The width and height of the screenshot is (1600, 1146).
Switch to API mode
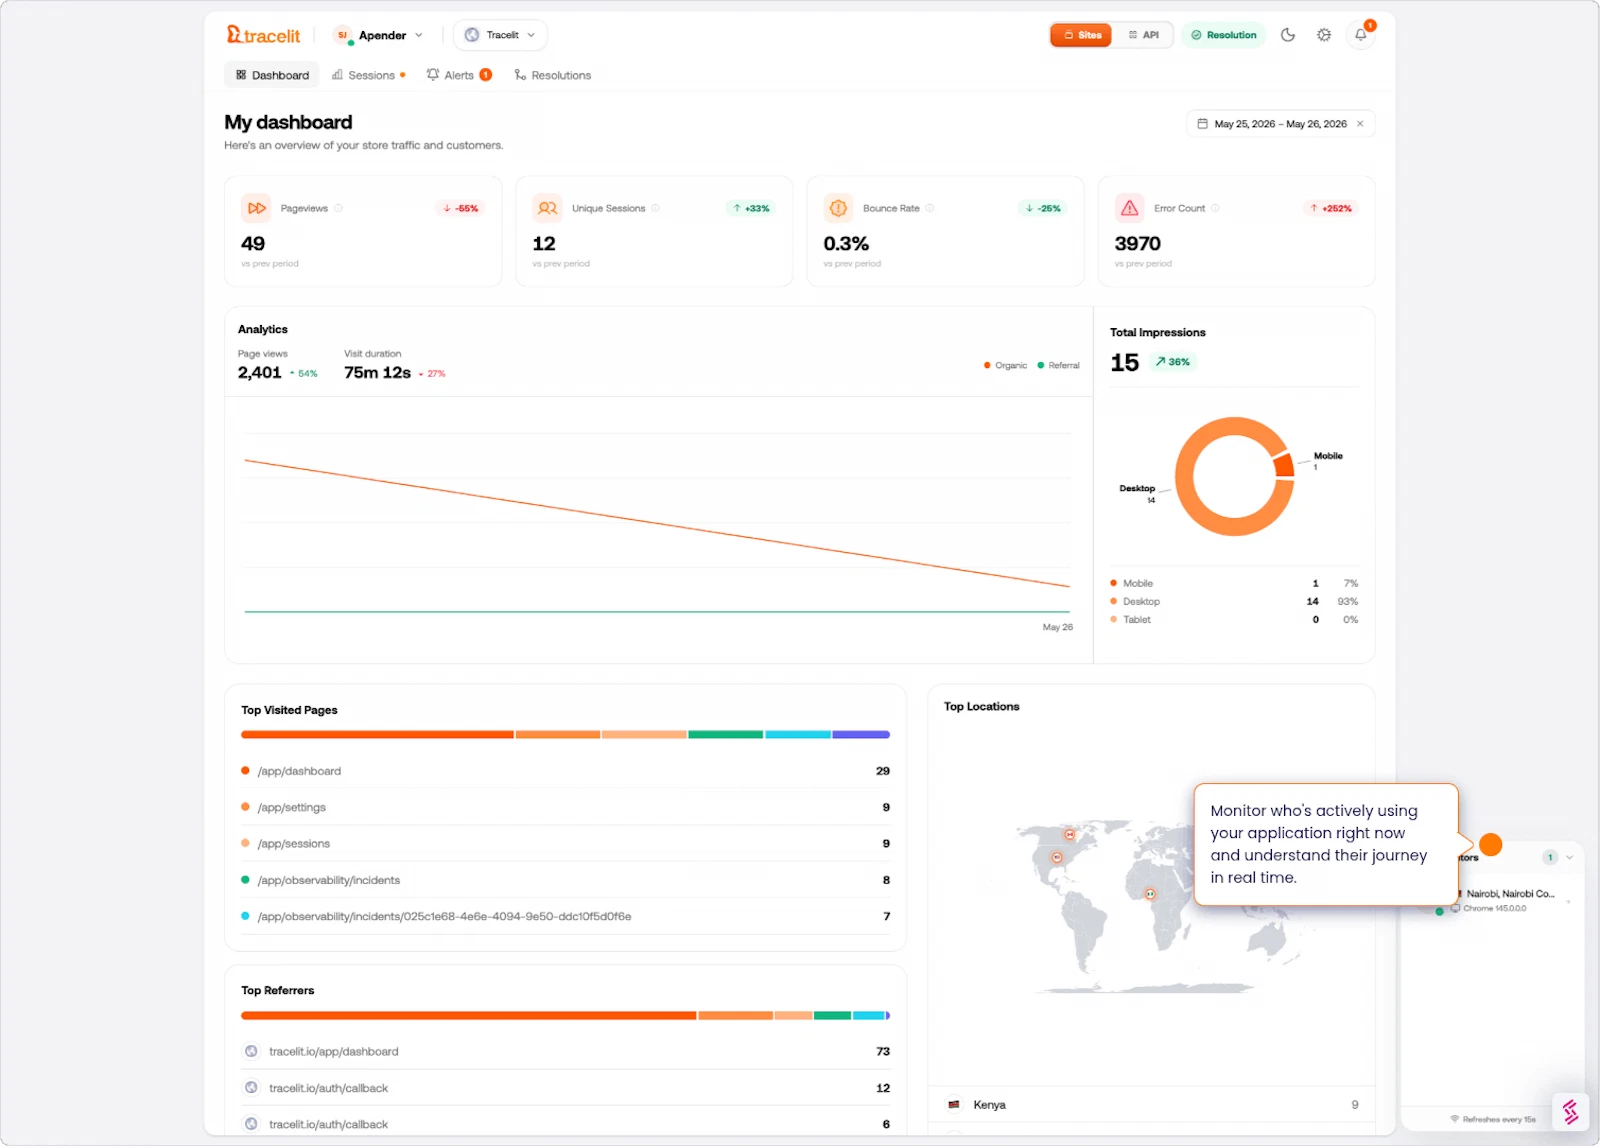1143,35
